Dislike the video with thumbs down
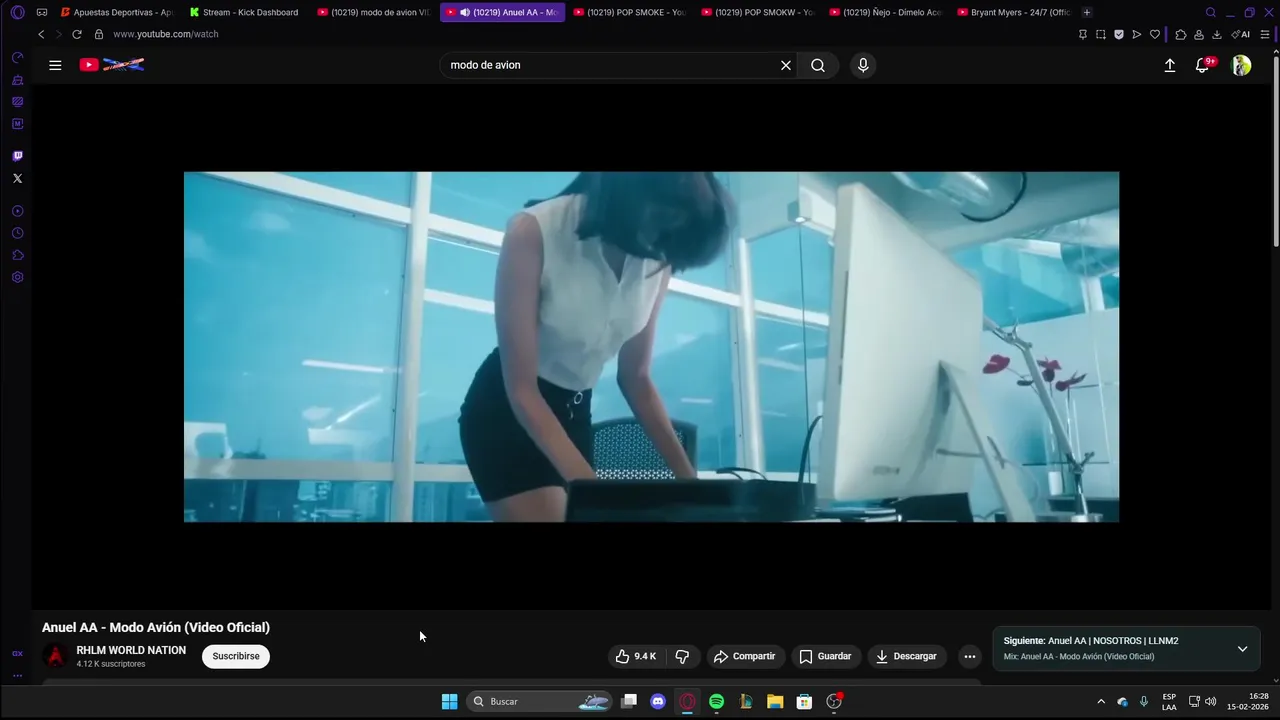Viewport: 1280px width, 720px height. (682, 656)
